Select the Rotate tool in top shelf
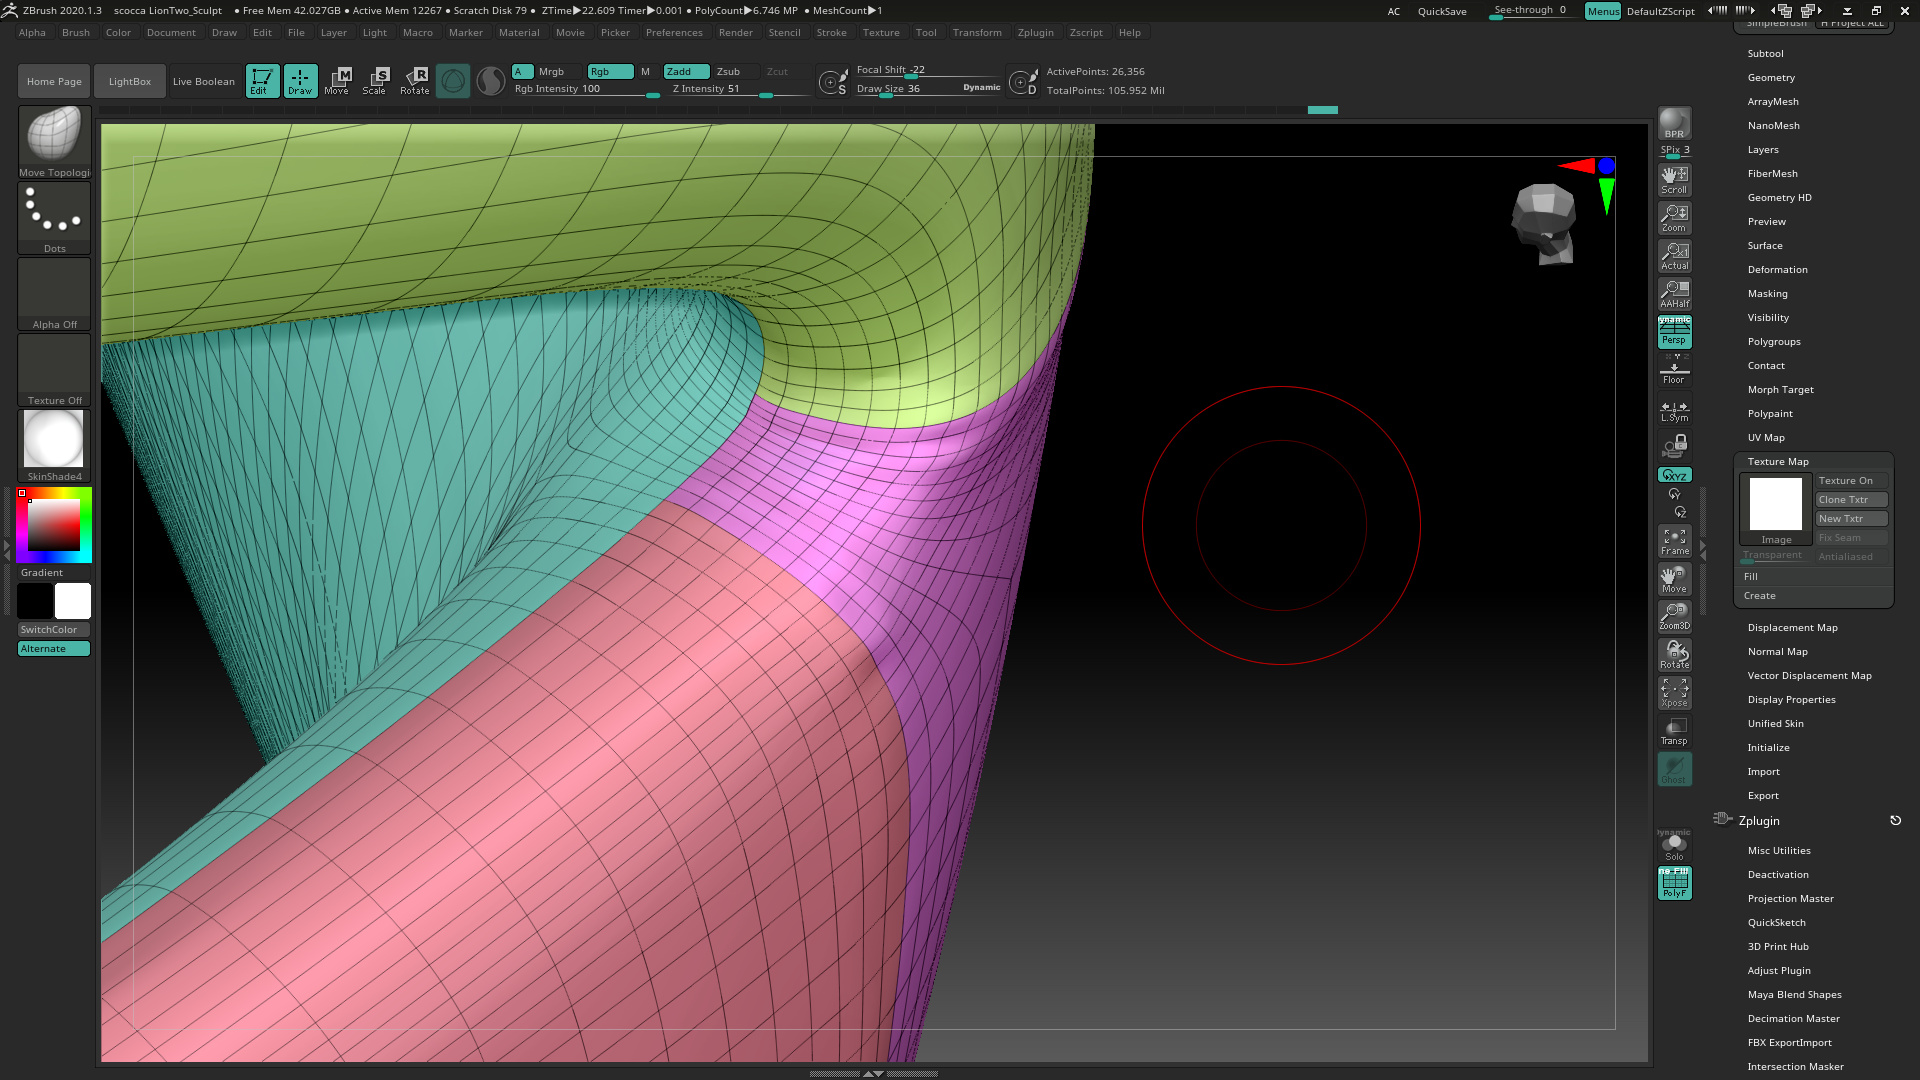Viewport: 1920px width, 1080px height. 415,80
